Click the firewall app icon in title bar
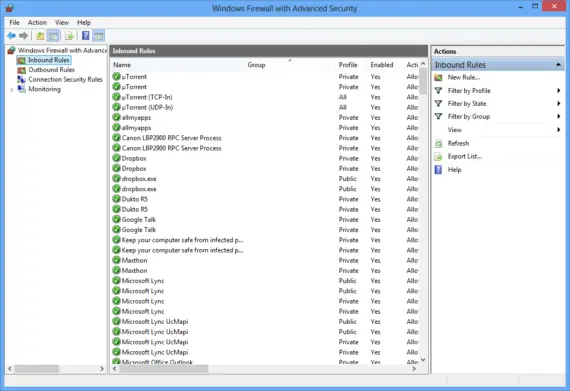The width and height of the screenshot is (570, 391). [9, 8]
